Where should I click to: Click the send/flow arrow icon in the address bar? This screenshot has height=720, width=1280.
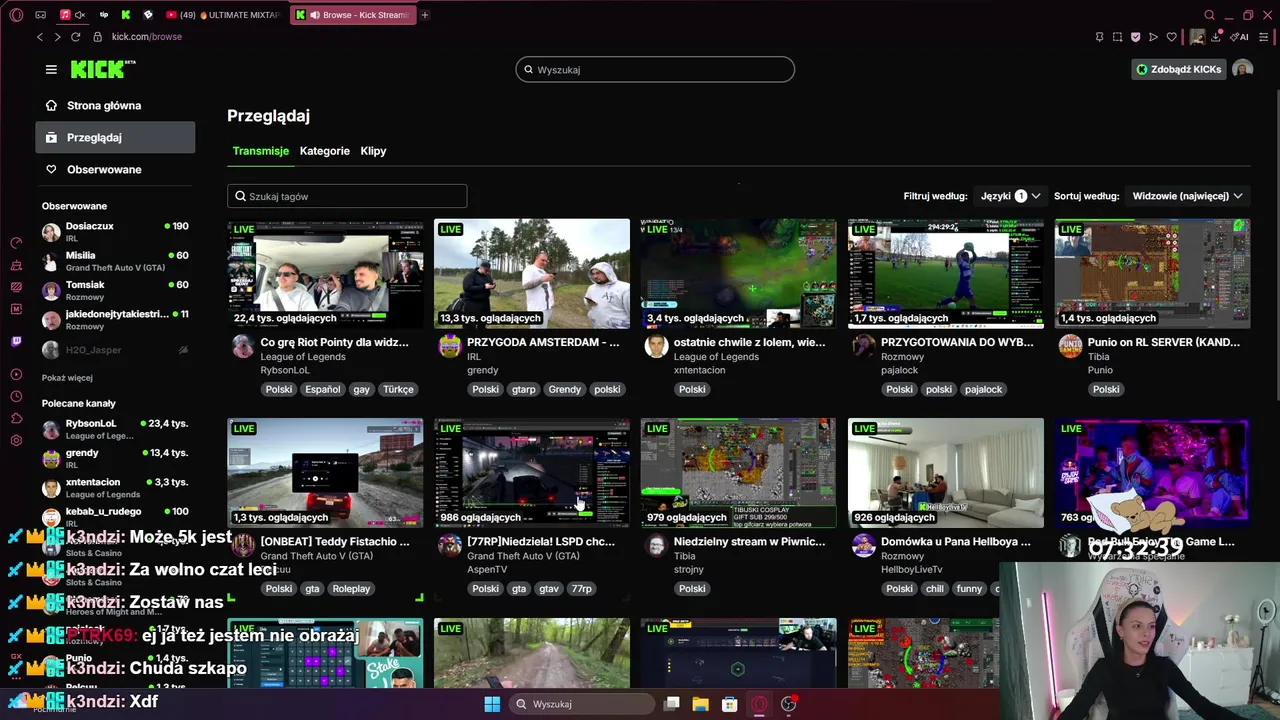1153,37
